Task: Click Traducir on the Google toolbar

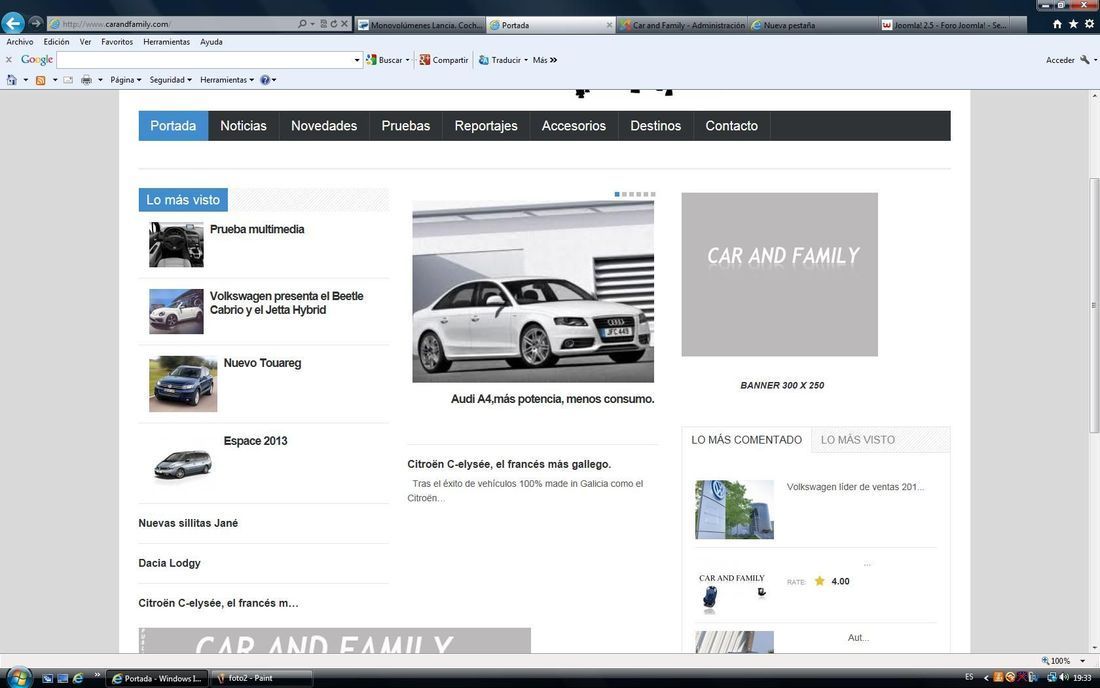Action: pyautogui.click(x=500, y=60)
